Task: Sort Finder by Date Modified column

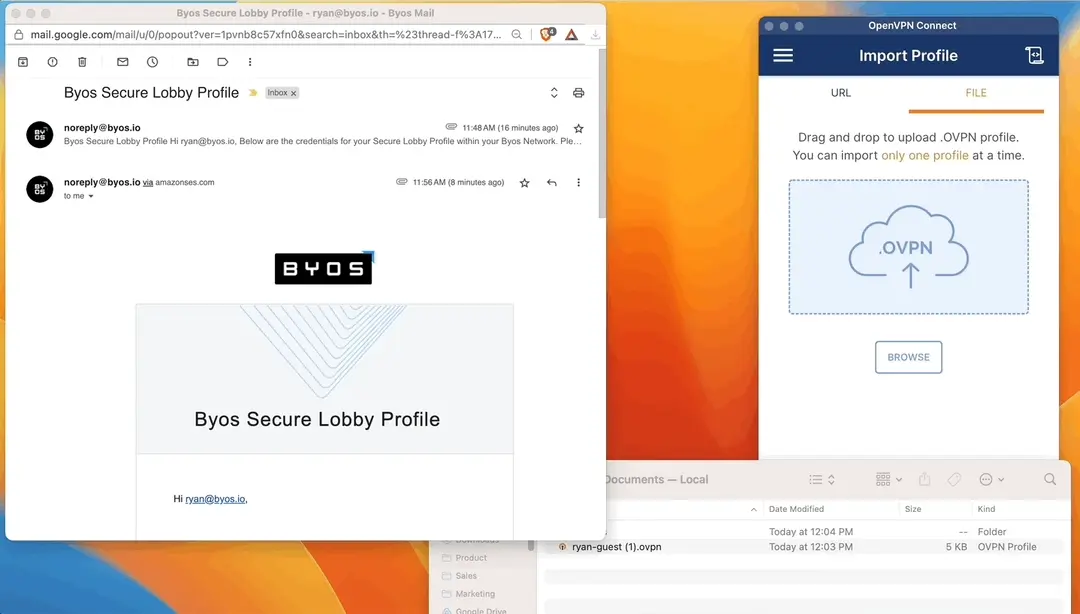Action: [796, 509]
